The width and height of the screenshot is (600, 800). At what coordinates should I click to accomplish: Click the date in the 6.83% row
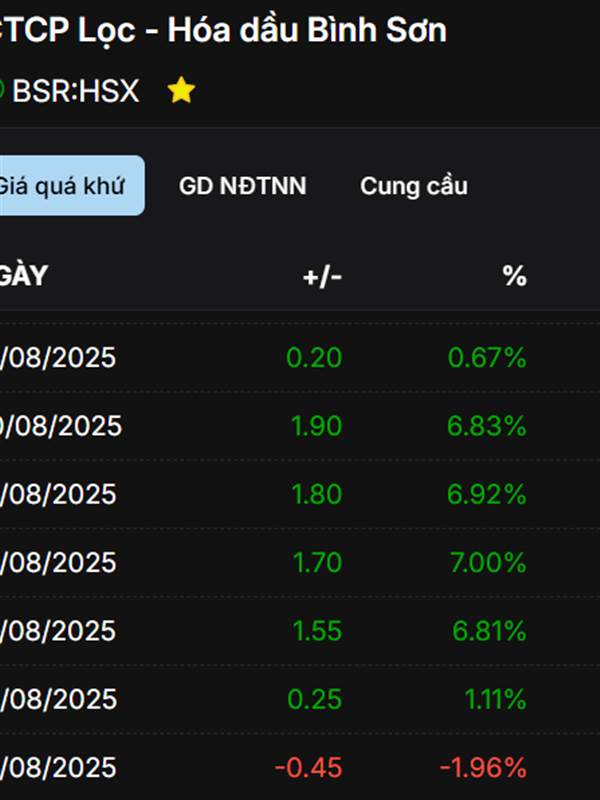click(x=61, y=426)
